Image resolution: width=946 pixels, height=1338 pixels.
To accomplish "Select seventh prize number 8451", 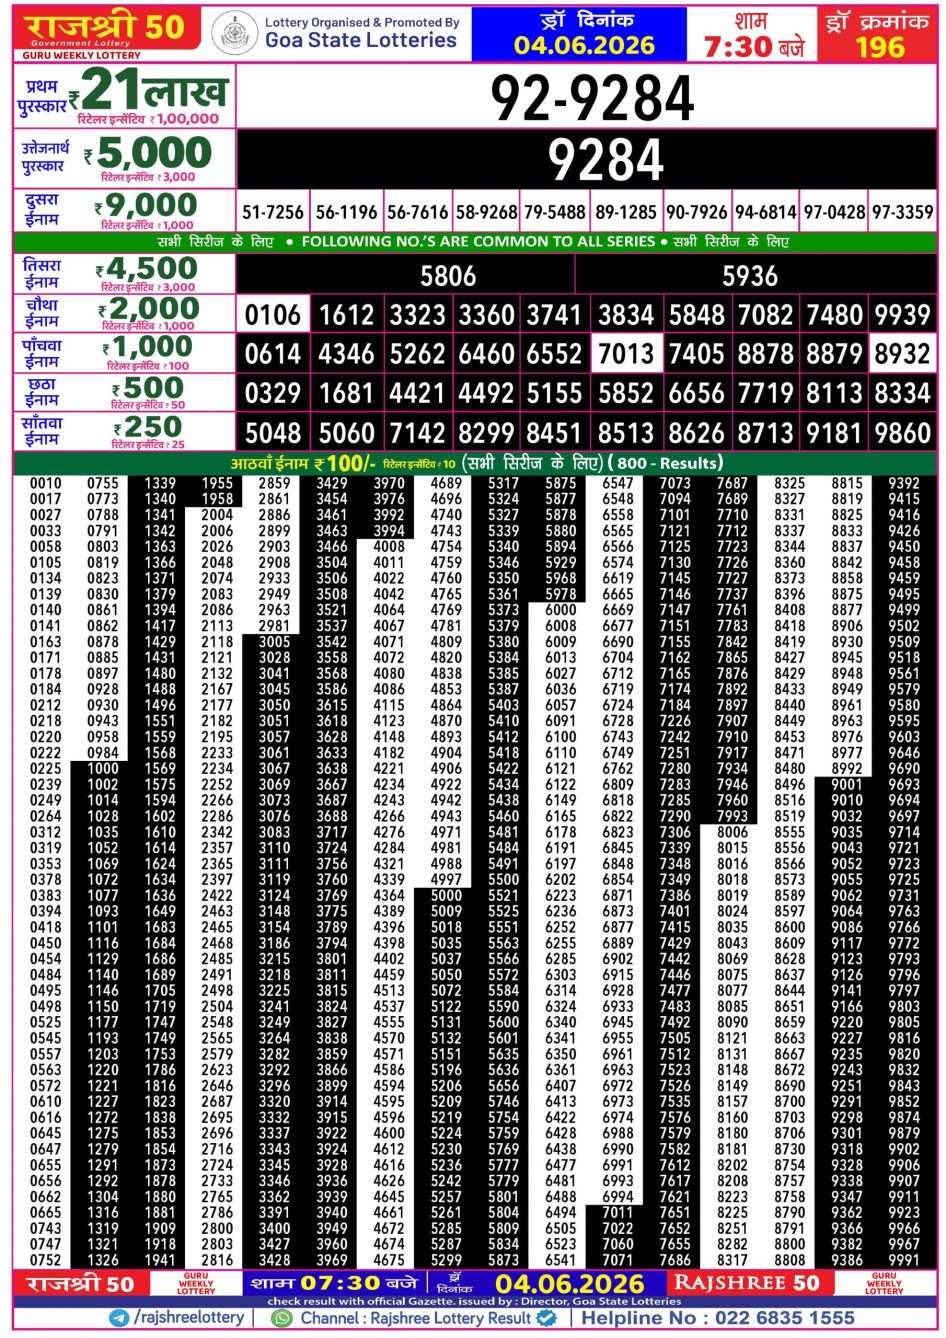I will click(555, 433).
